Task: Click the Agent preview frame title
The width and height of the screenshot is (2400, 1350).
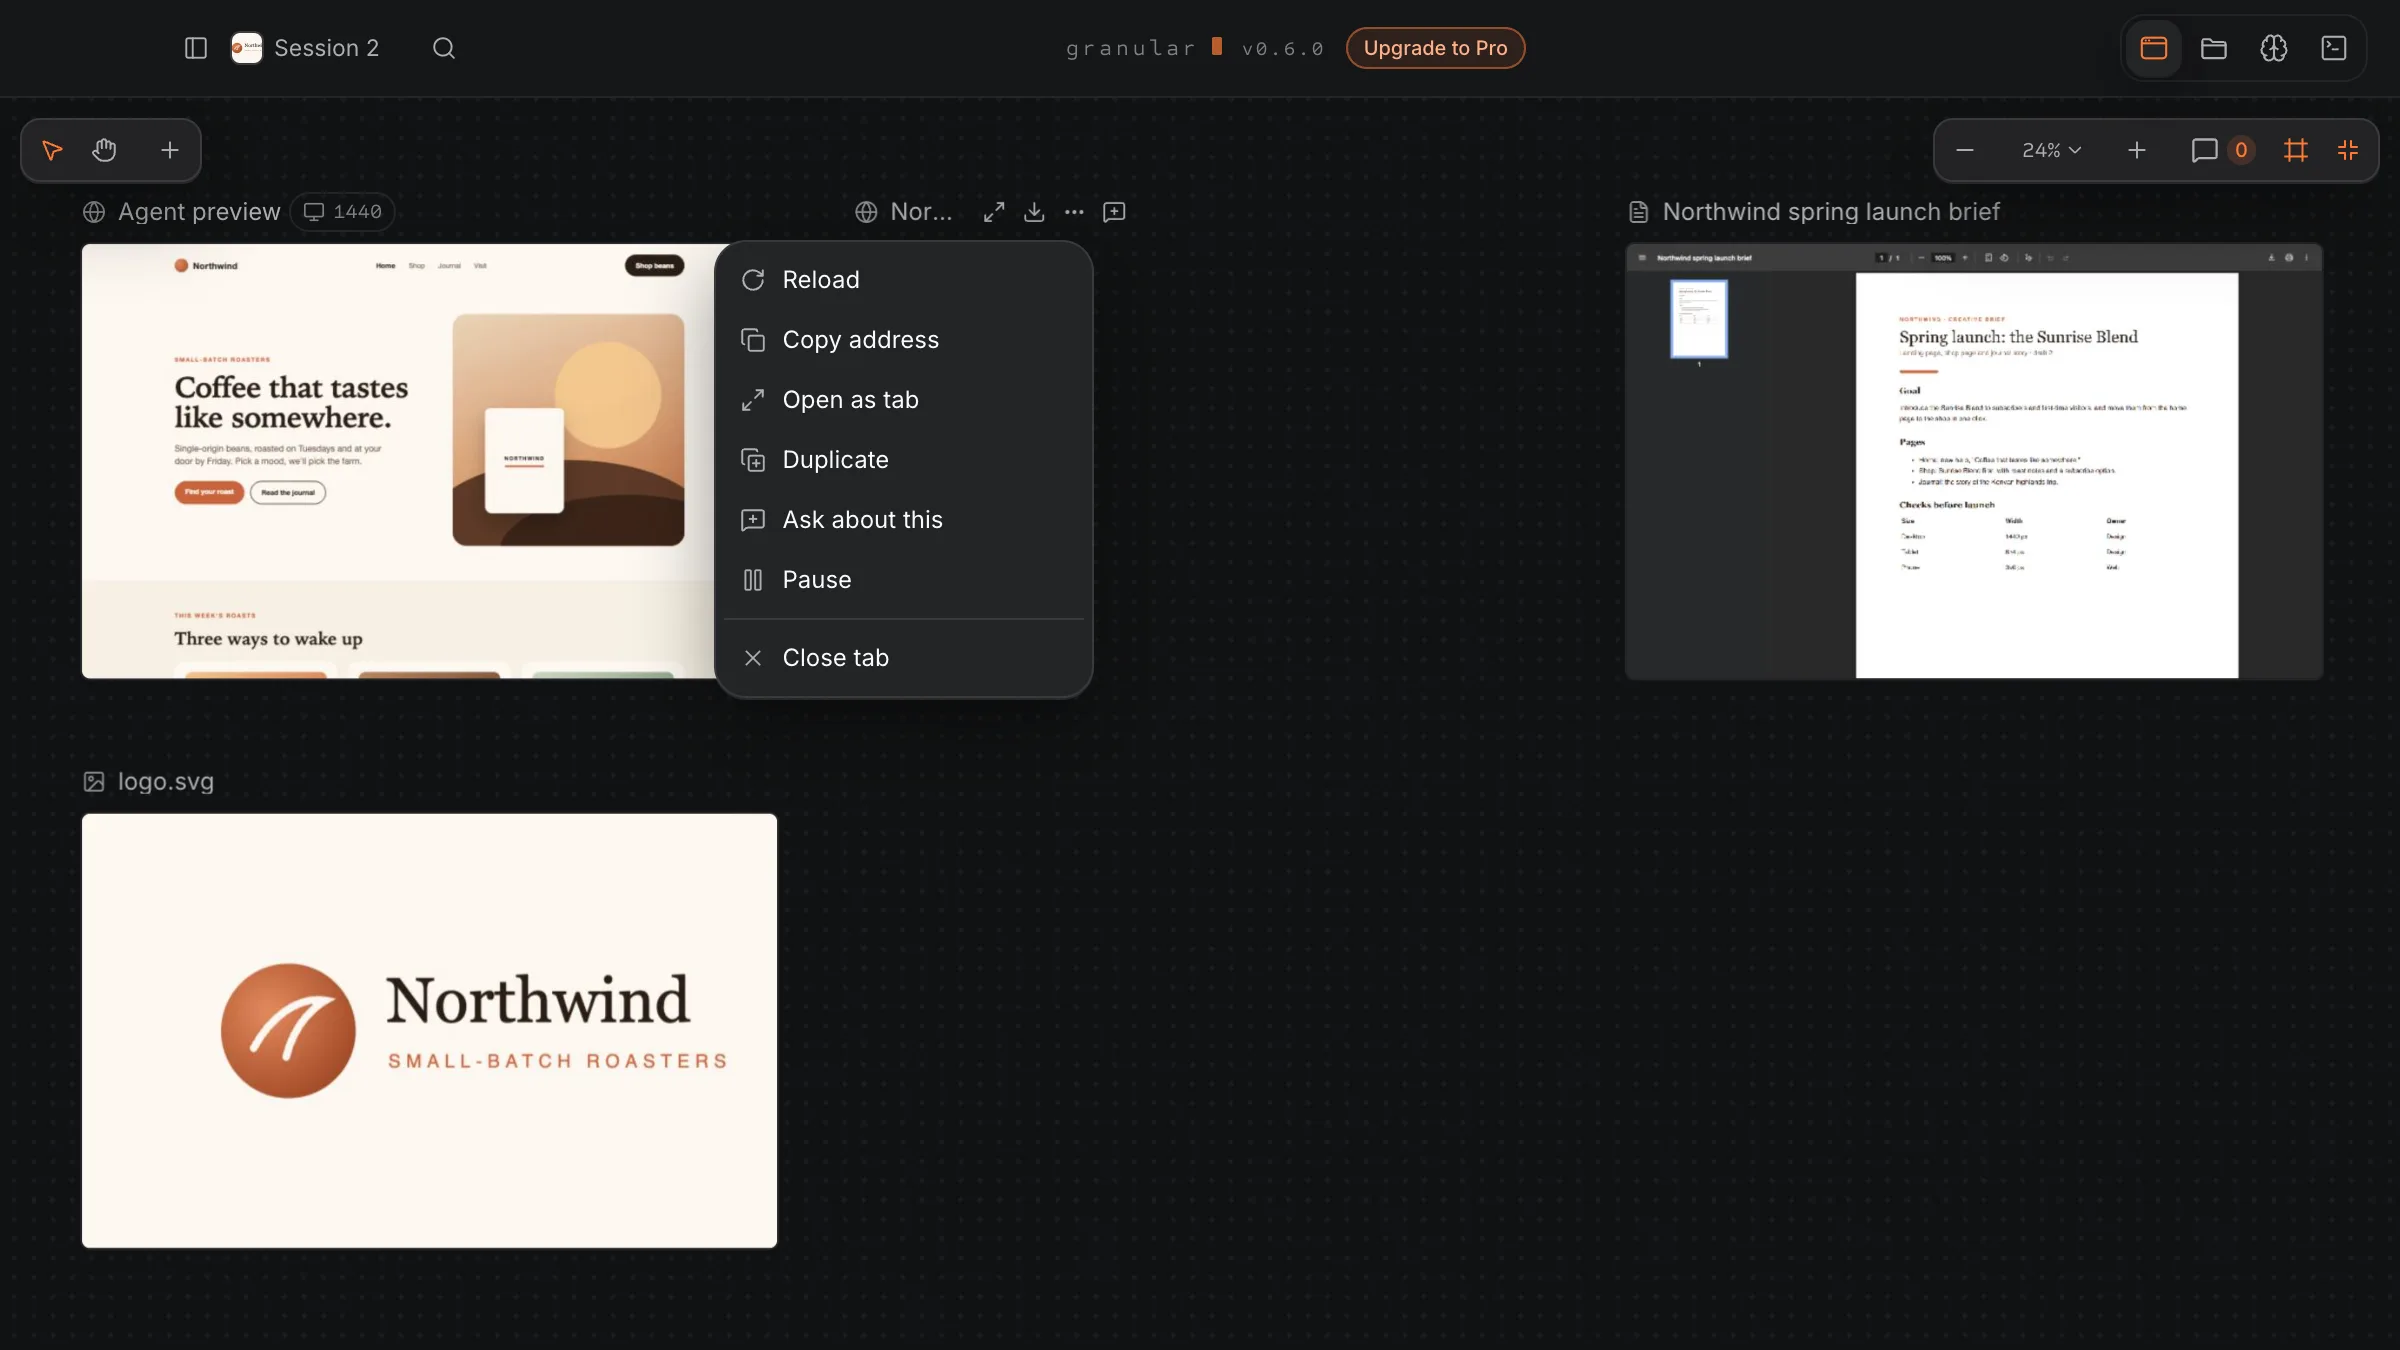Action: [x=199, y=212]
